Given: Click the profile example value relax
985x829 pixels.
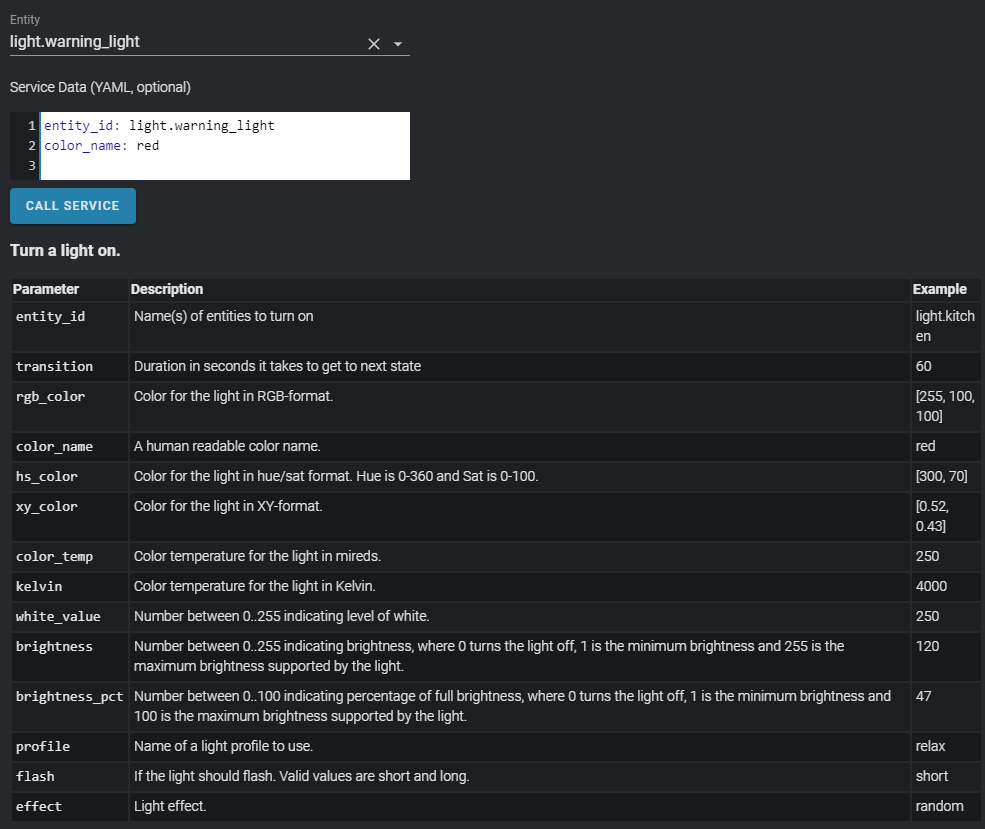Looking at the screenshot, I should [930, 746].
